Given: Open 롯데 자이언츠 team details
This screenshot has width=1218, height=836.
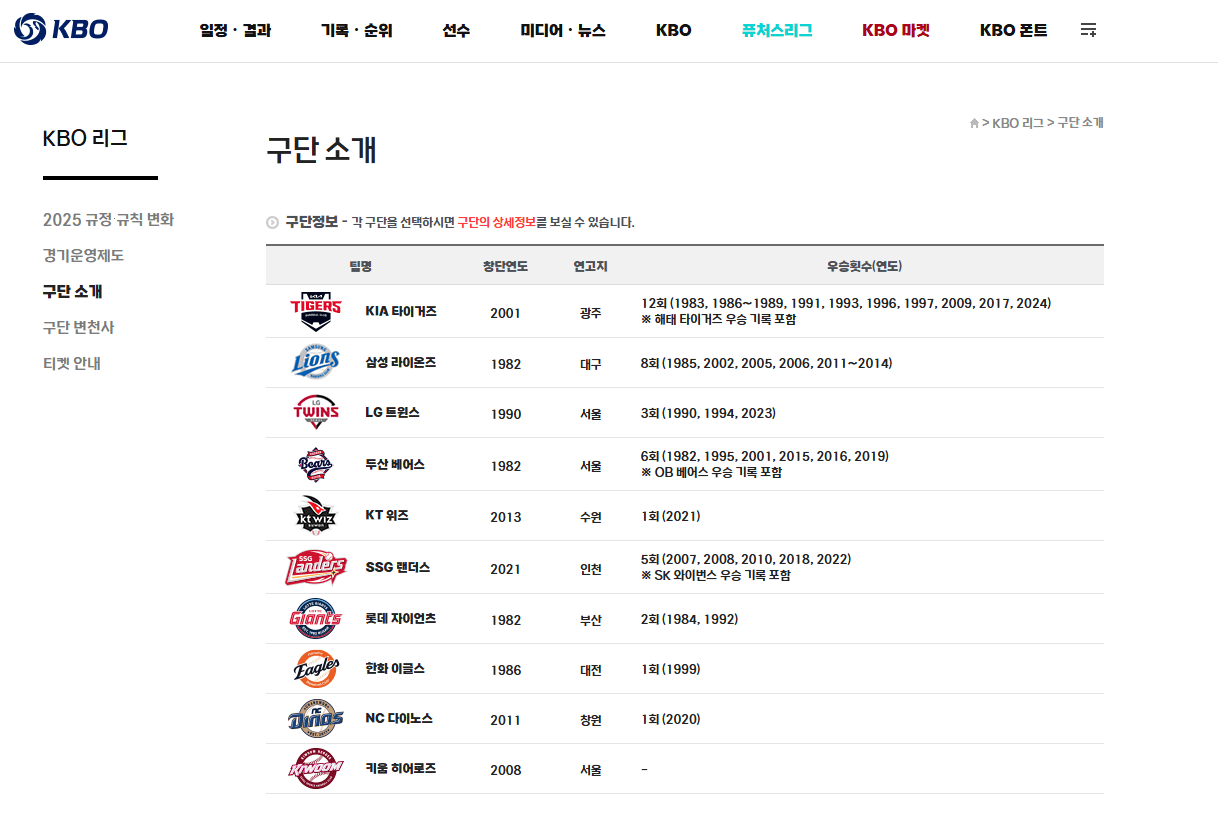Looking at the screenshot, I should pyautogui.click(x=401, y=618).
